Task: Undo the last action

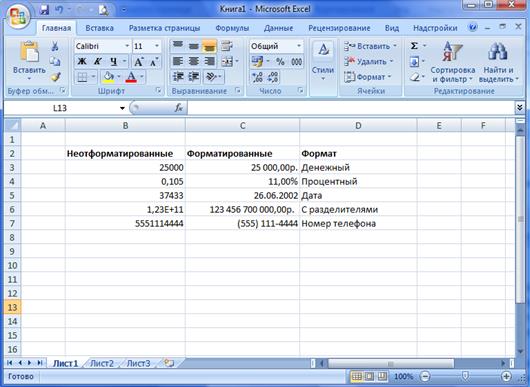Action: point(59,10)
